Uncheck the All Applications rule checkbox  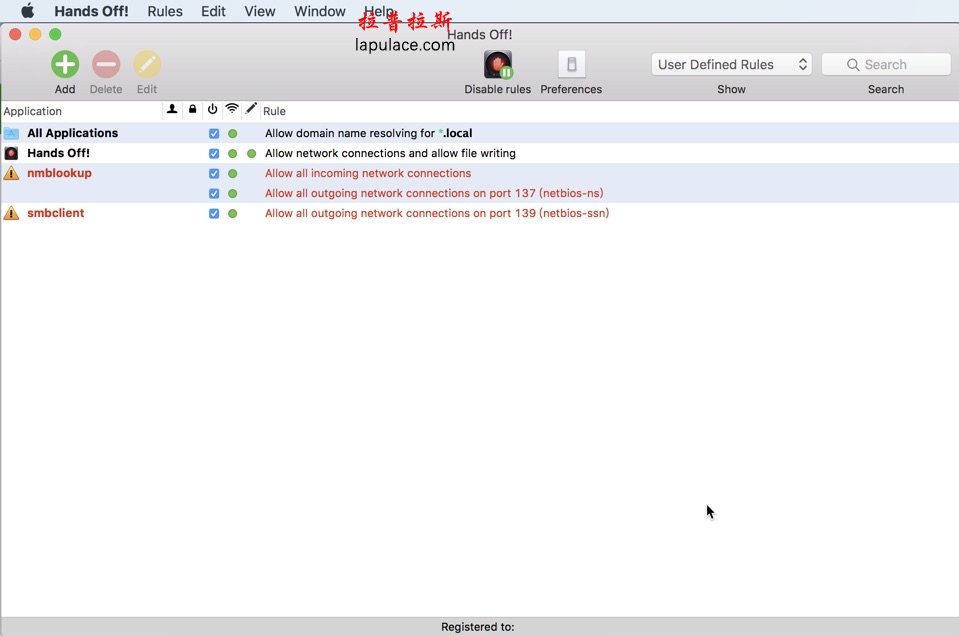click(213, 132)
